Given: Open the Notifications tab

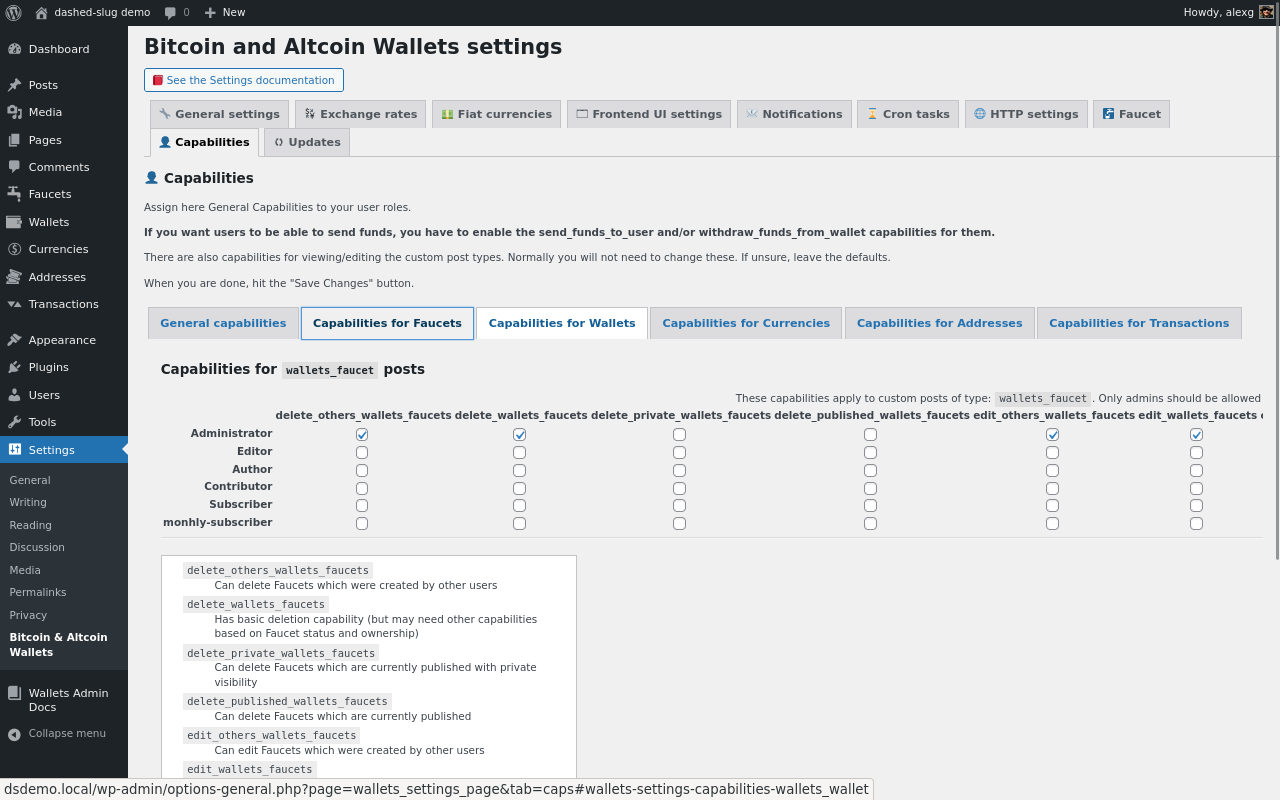Looking at the screenshot, I should coord(794,114).
